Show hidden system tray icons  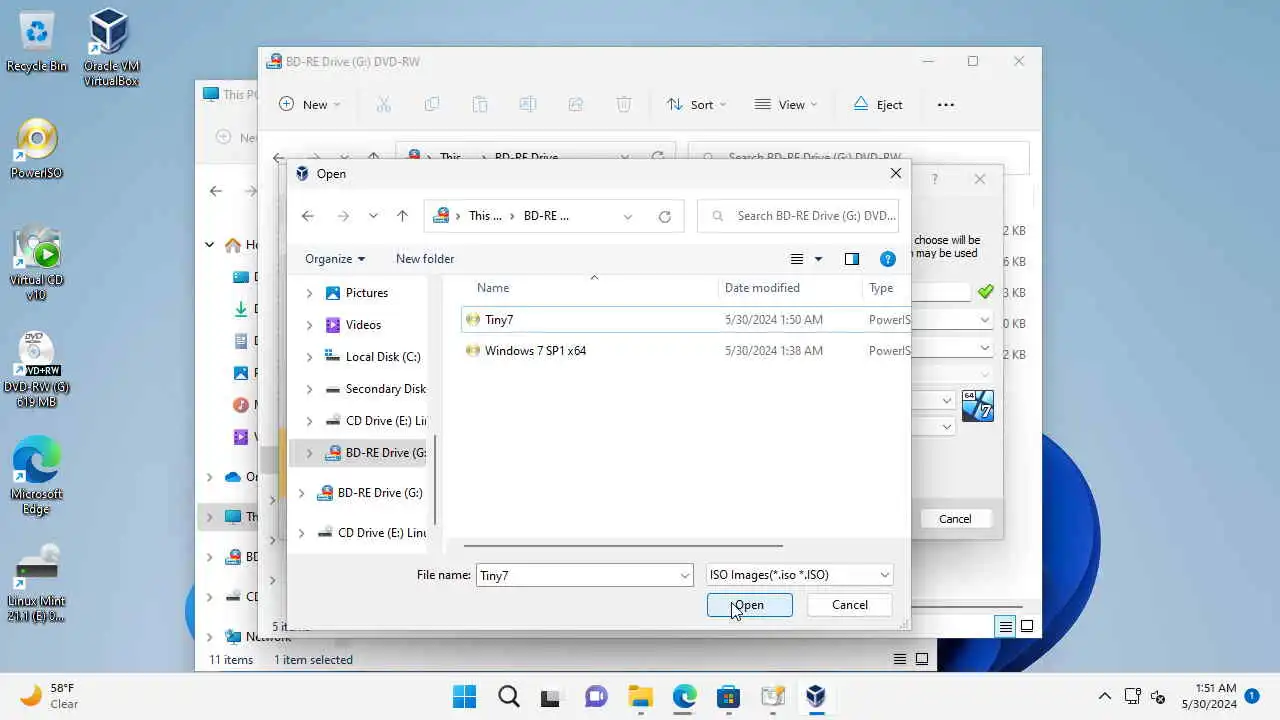tap(1105, 696)
